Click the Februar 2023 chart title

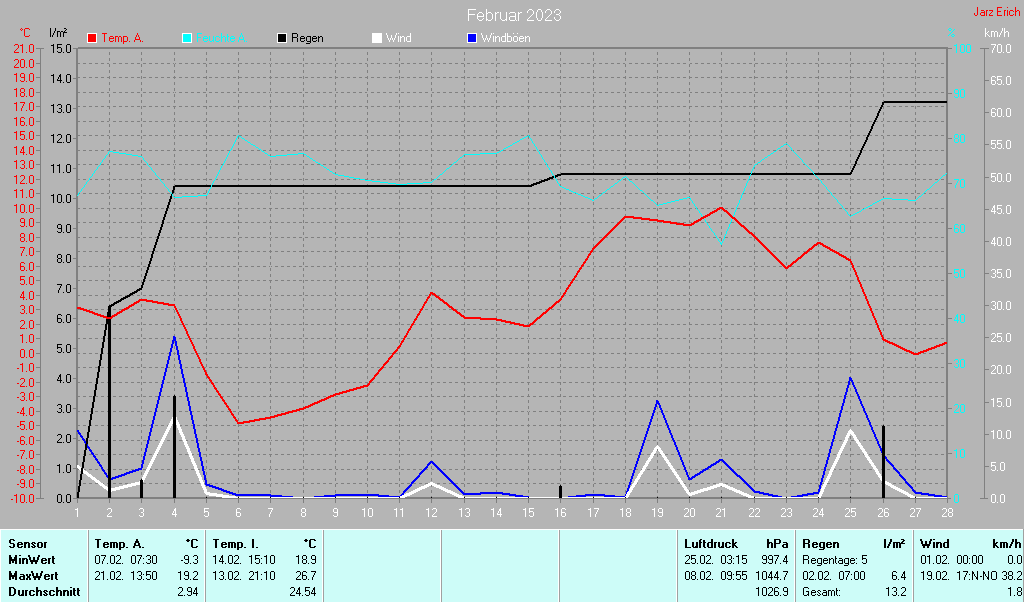click(x=514, y=15)
